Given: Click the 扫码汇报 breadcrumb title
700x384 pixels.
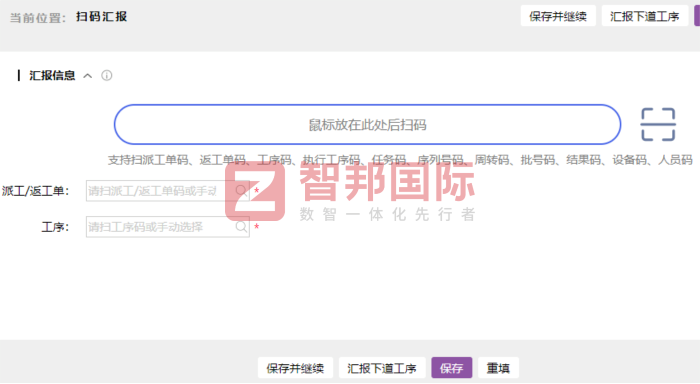Looking at the screenshot, I should tap(101, 17).
